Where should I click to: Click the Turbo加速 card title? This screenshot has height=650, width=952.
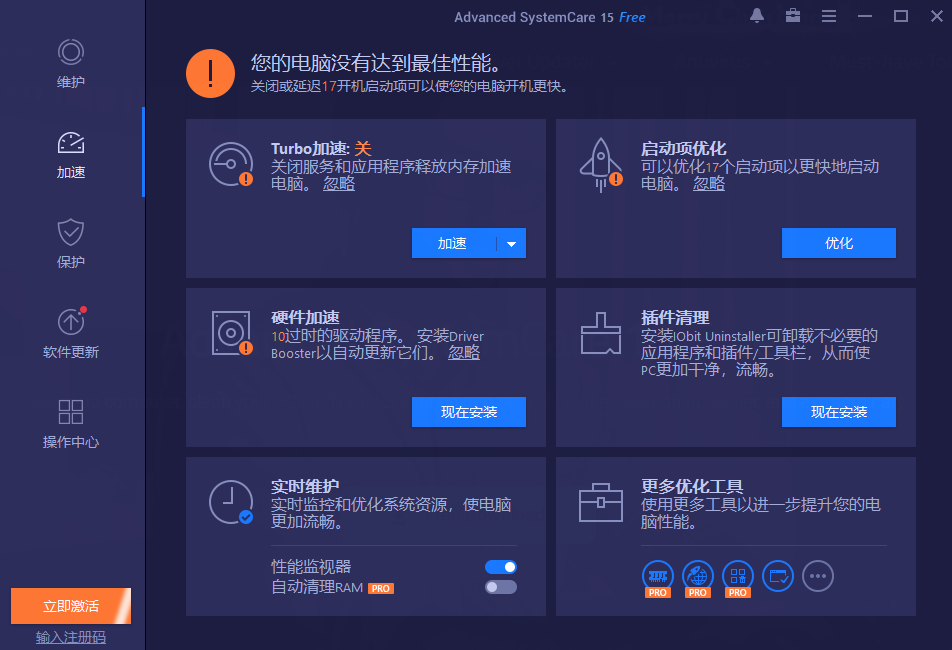click(321, 149)
